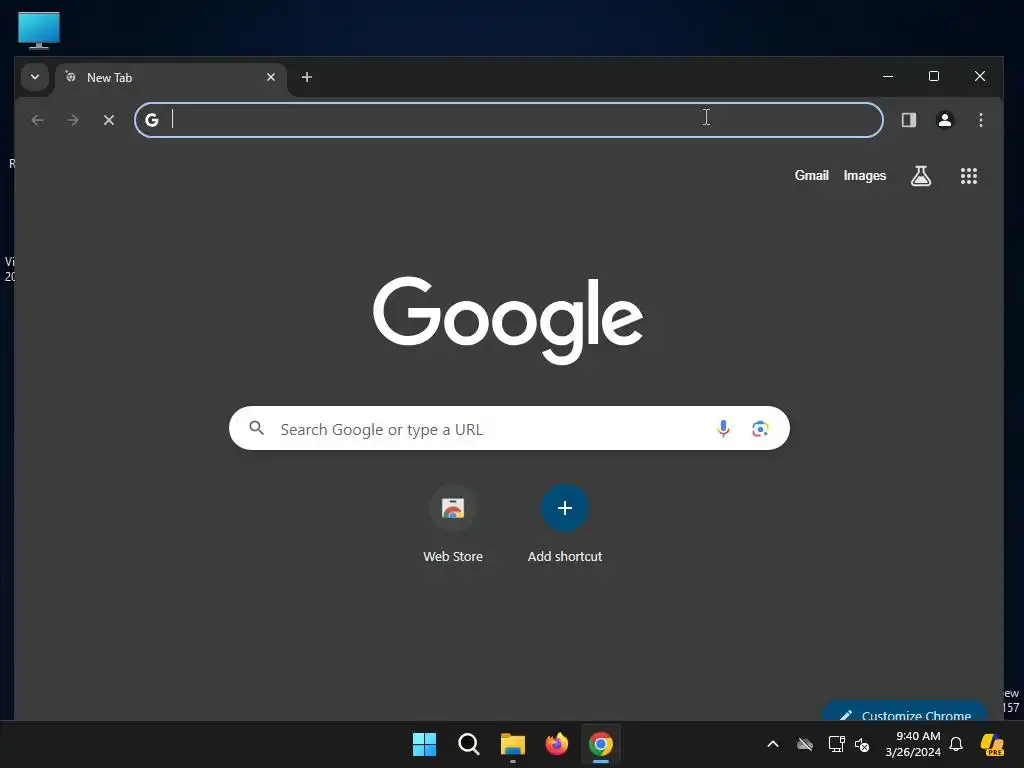The height and width of the screenshot is (768, 1024).
Task: Open a new tab with plus button
Action: [x=306, y=77]
